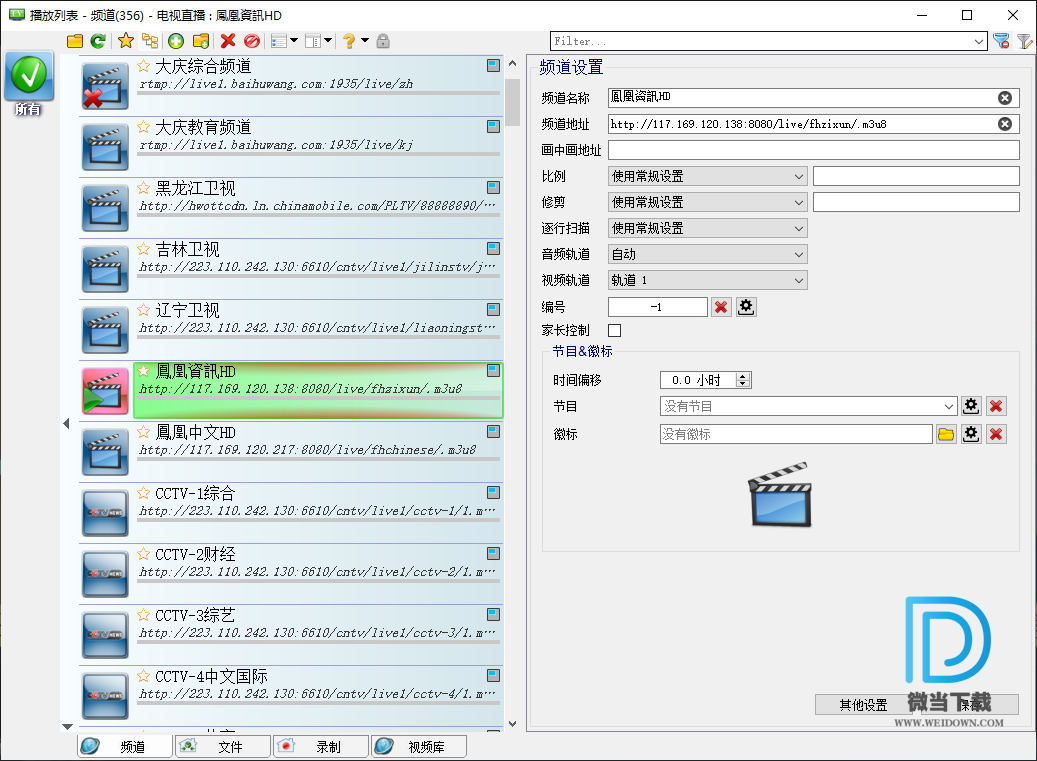Click the red X delete toolbar icon

point(228,41)
